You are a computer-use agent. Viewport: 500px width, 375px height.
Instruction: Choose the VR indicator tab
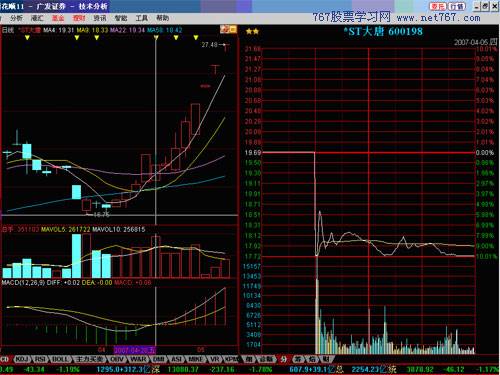coord(215,359)
